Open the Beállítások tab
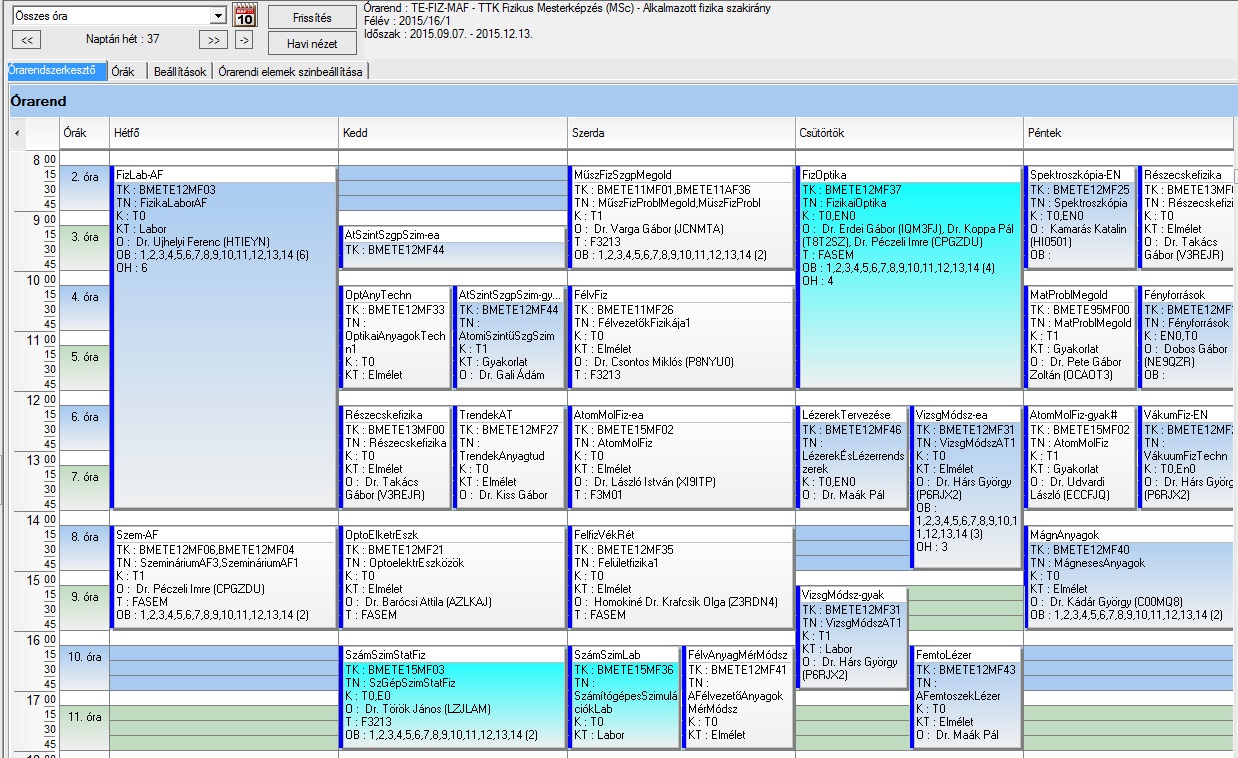 (x=180, y=71)
